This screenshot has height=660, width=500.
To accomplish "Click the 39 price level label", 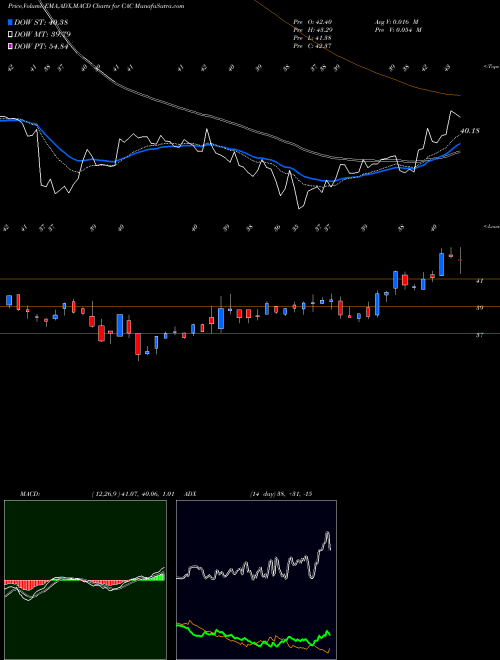I will [x=479, y=308].
